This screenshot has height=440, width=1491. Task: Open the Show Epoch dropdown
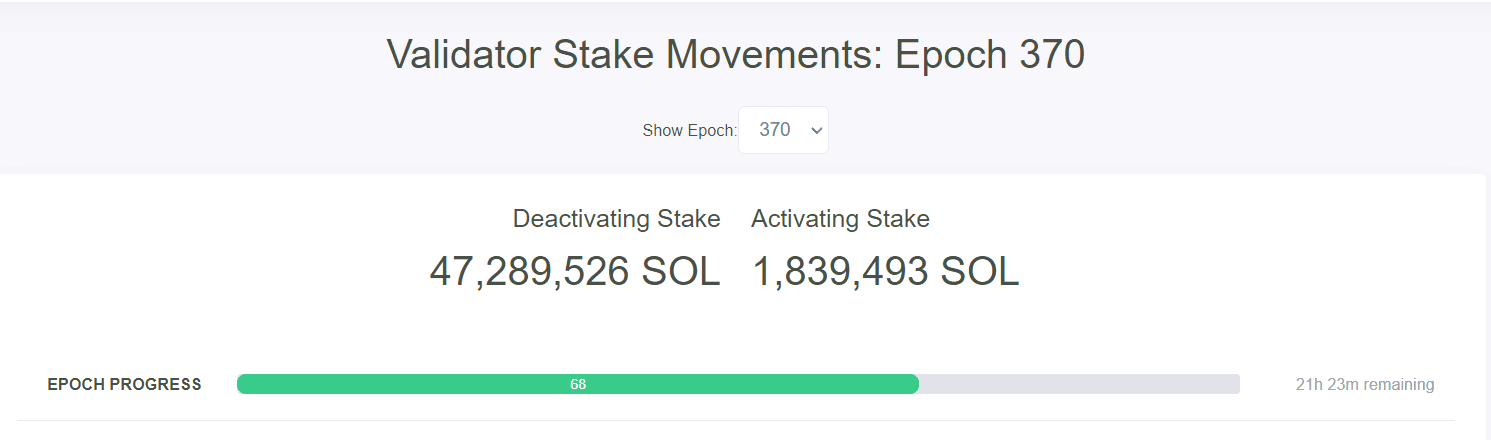[x=783, y=130]
